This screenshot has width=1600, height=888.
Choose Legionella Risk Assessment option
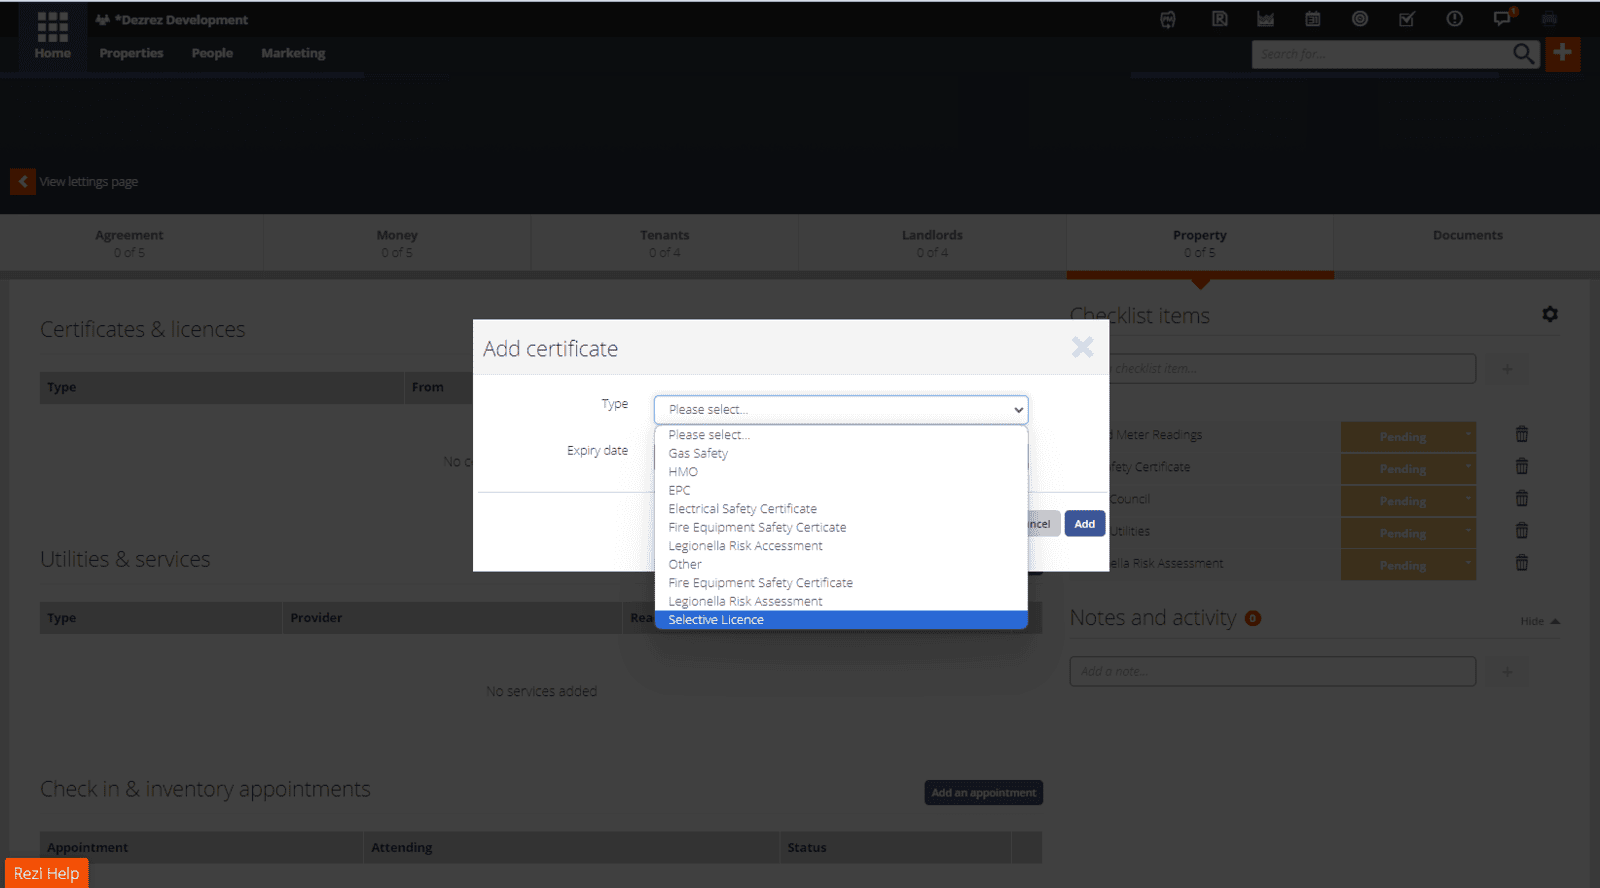click(x=841, y=601)
